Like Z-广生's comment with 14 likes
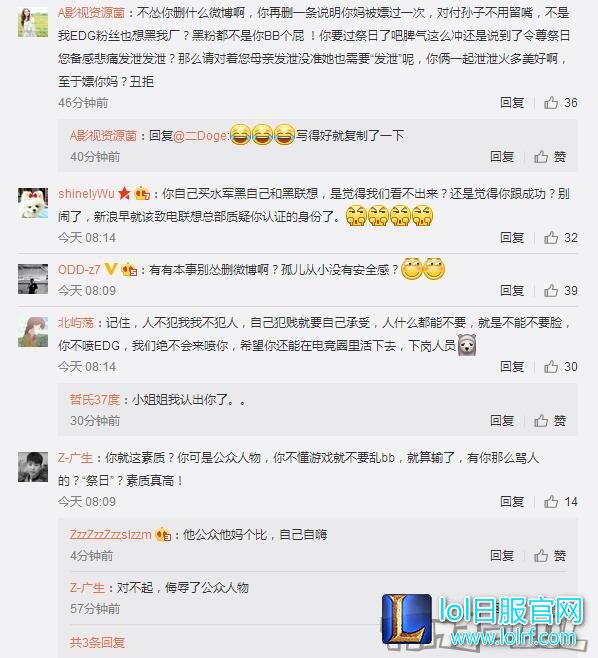Image resolution: width=598 pixels, height=658 pixels. (x=561, y=501)
